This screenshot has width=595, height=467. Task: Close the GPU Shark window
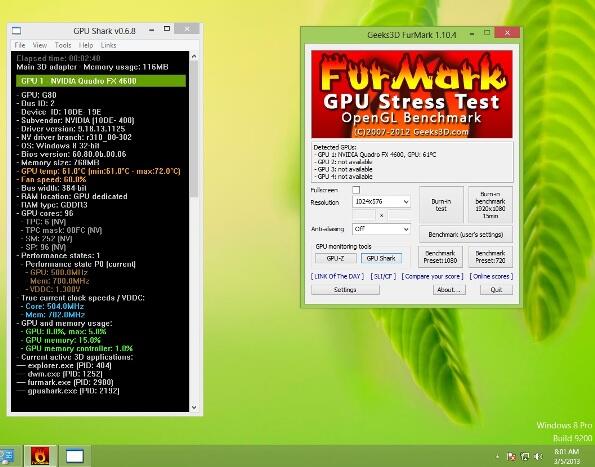tap(187, 29)
